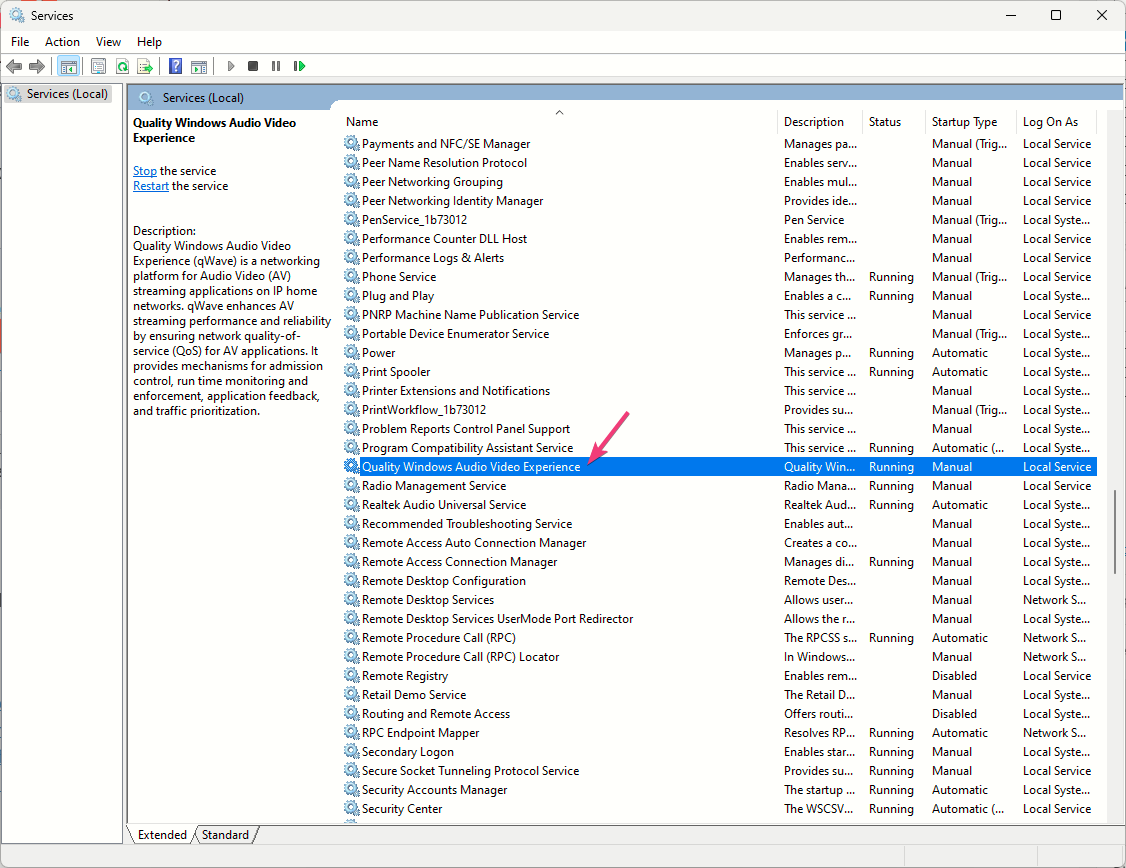Toggle Show/Hide Console Tree button

[68, 66]
